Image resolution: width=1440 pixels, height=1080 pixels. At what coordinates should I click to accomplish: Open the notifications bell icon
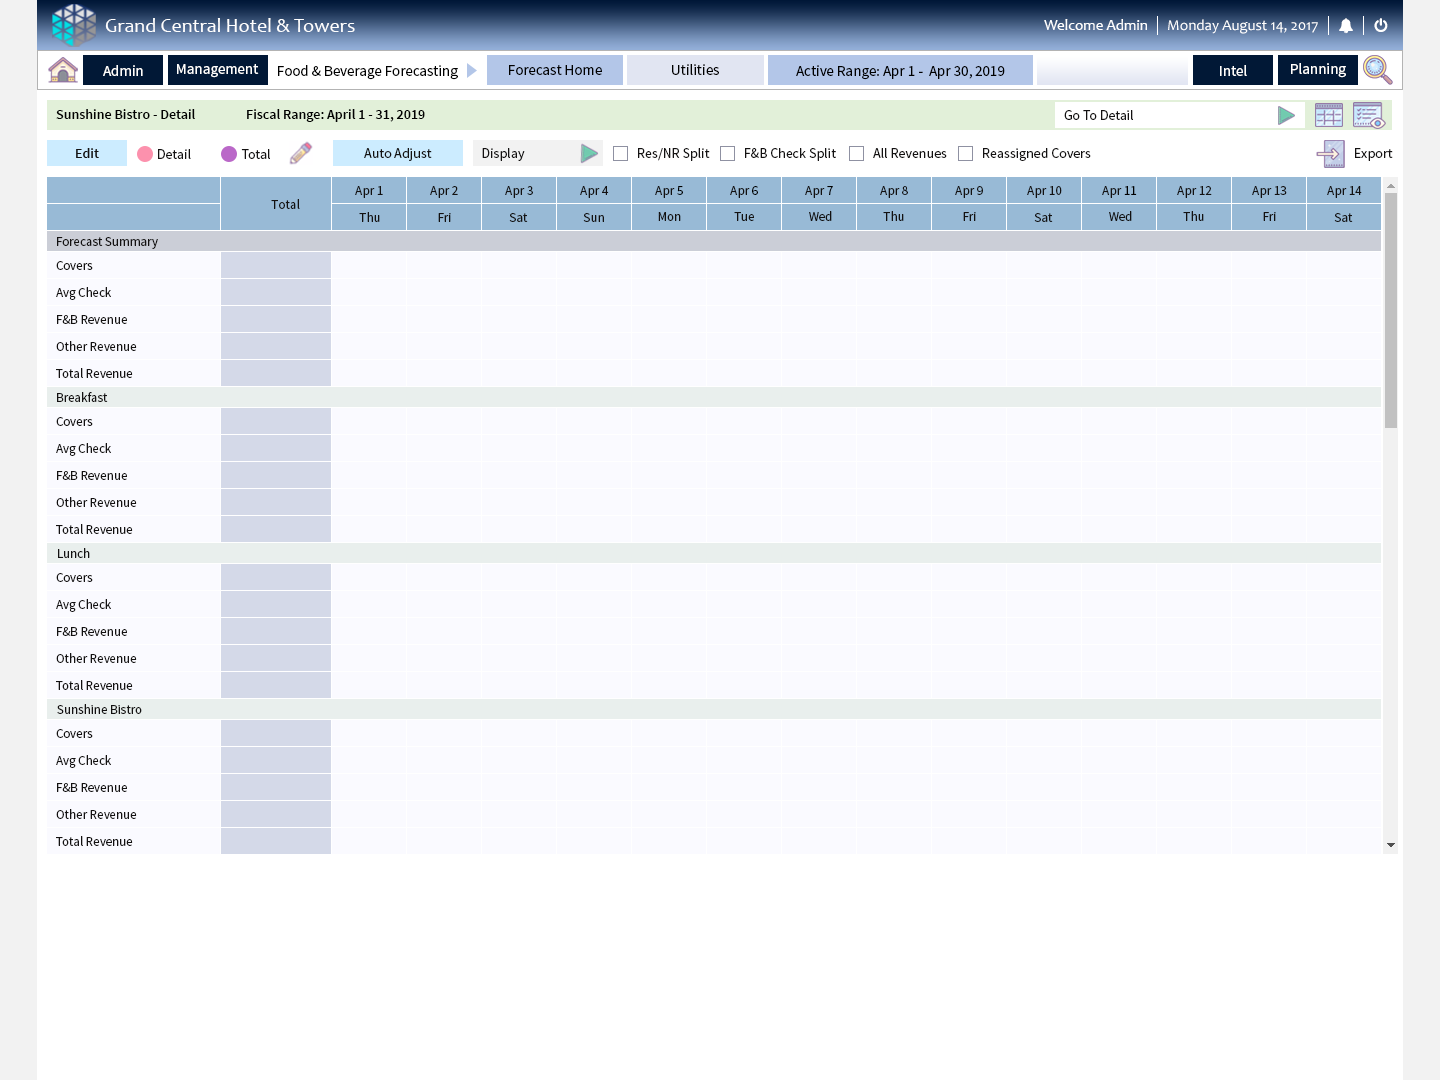[x=1346, y=26]
